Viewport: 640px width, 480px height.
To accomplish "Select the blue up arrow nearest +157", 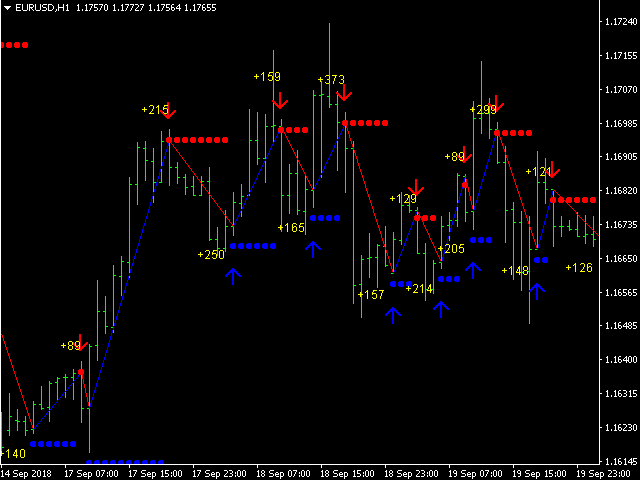I will (x=393, y=316).
